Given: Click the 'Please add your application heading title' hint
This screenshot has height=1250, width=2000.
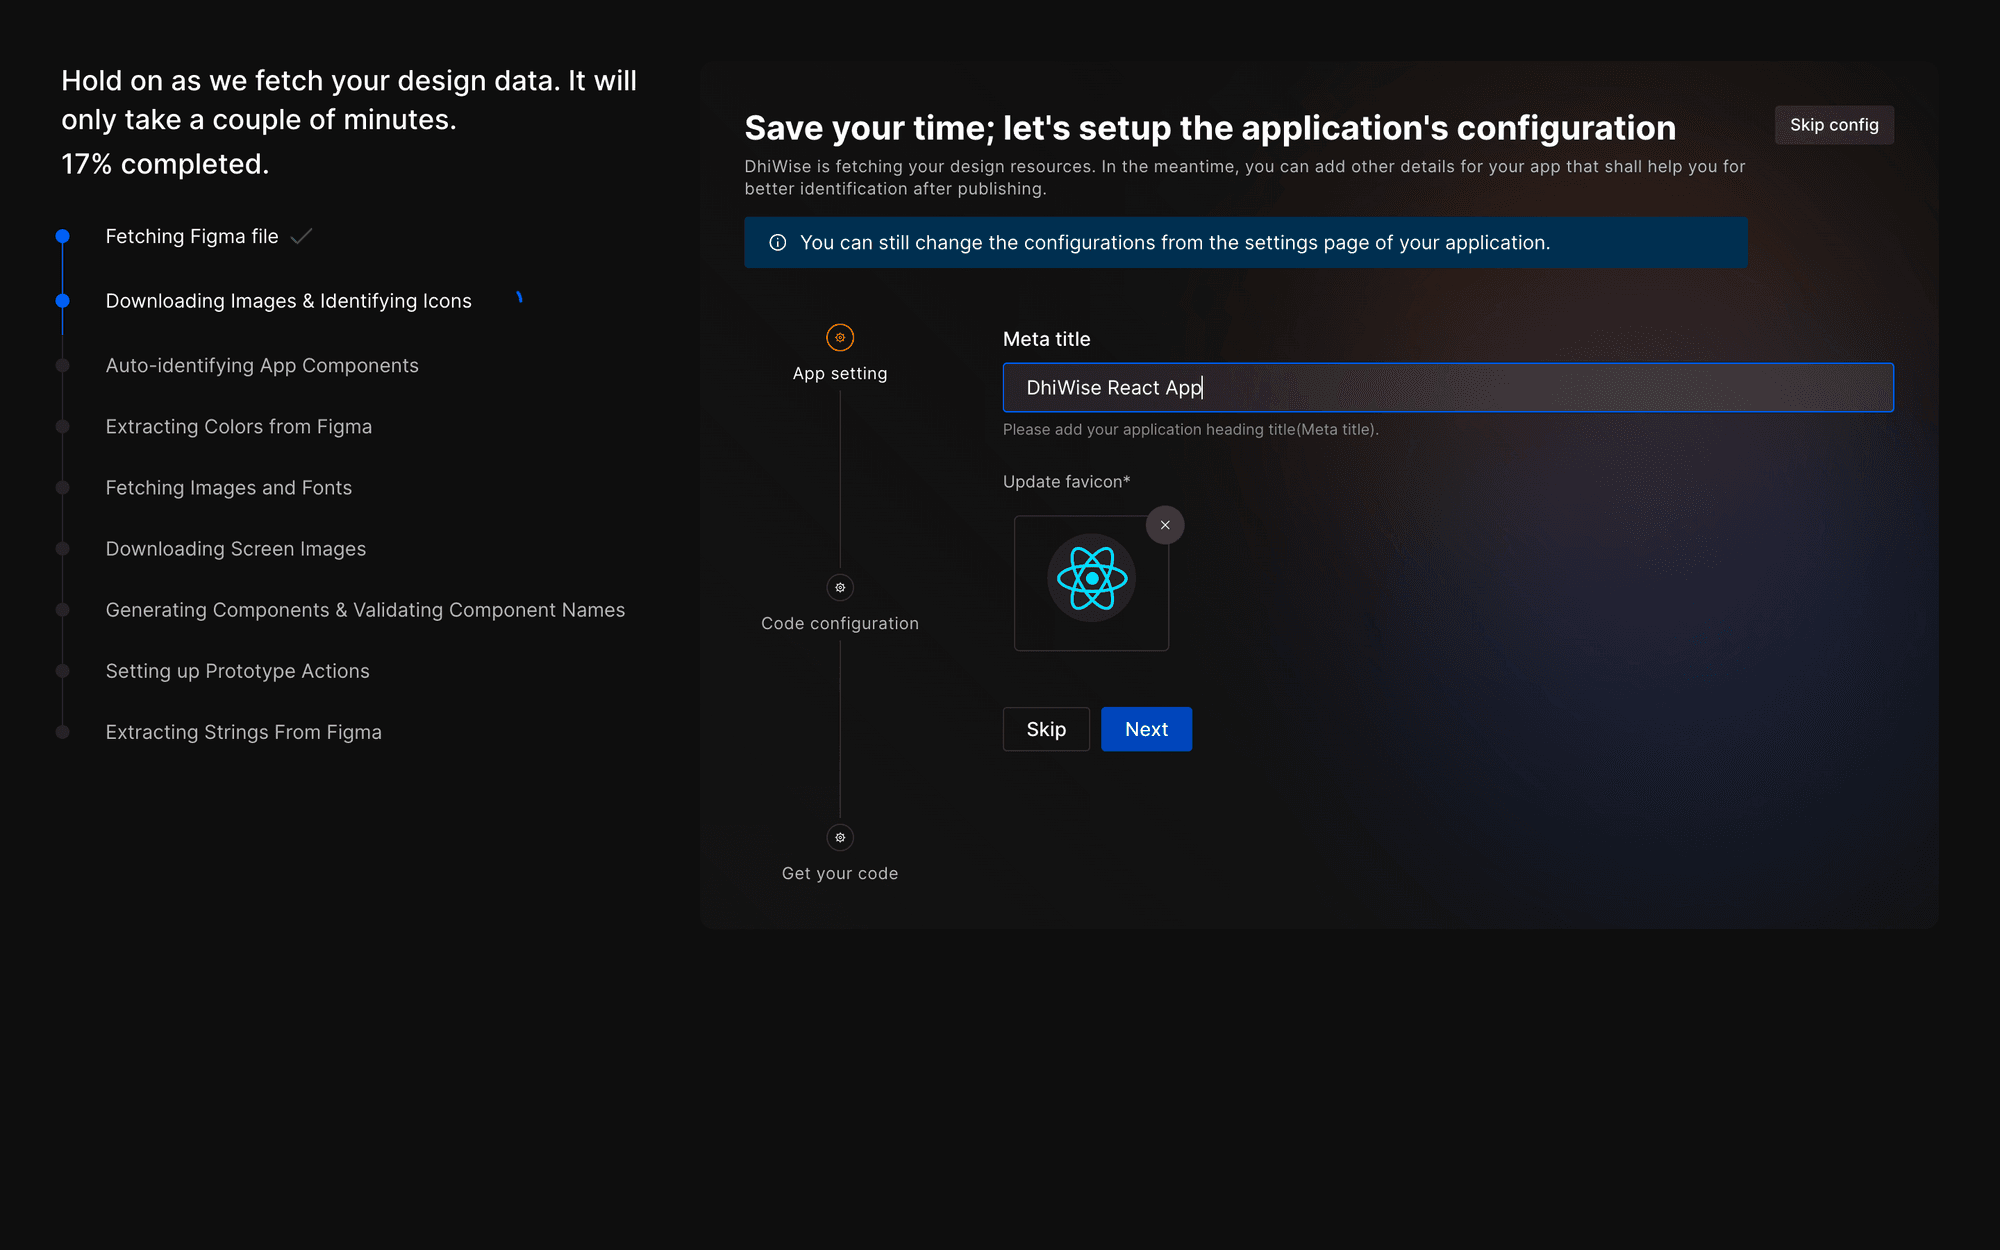Looking at the screenshot, I should point(1190,429).
